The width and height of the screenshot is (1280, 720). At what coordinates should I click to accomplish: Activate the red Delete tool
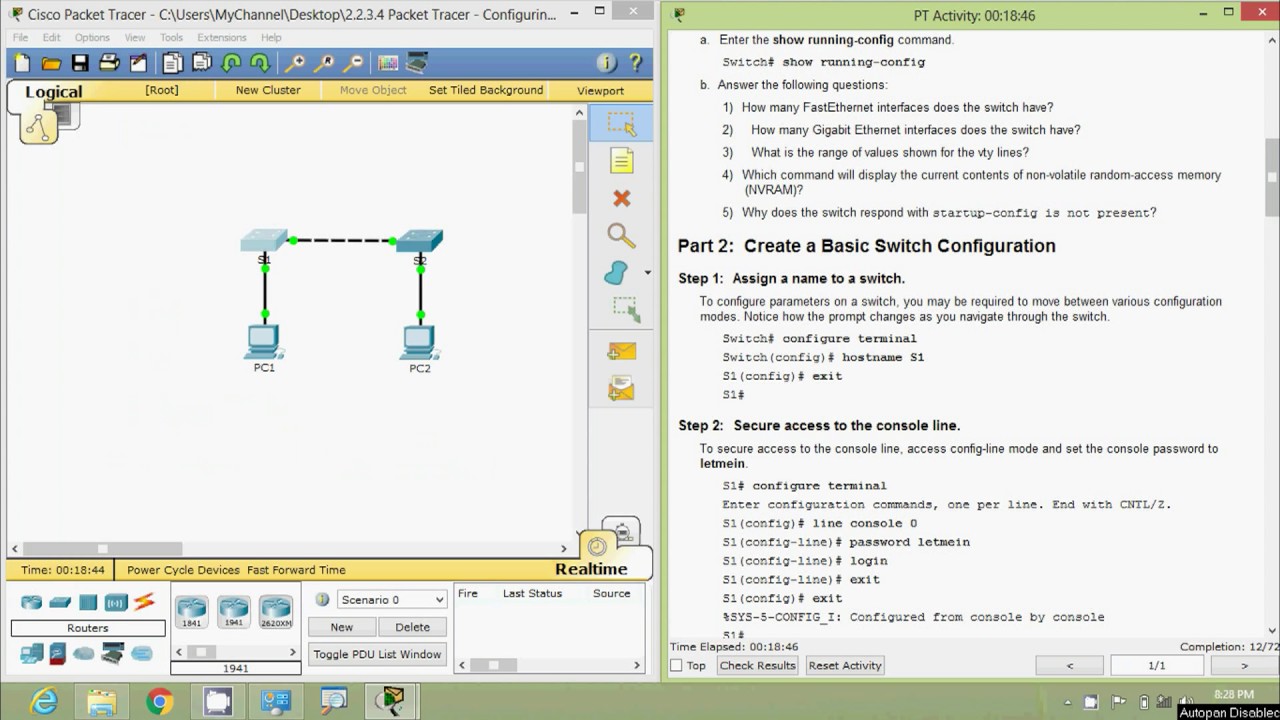point(621,198)
